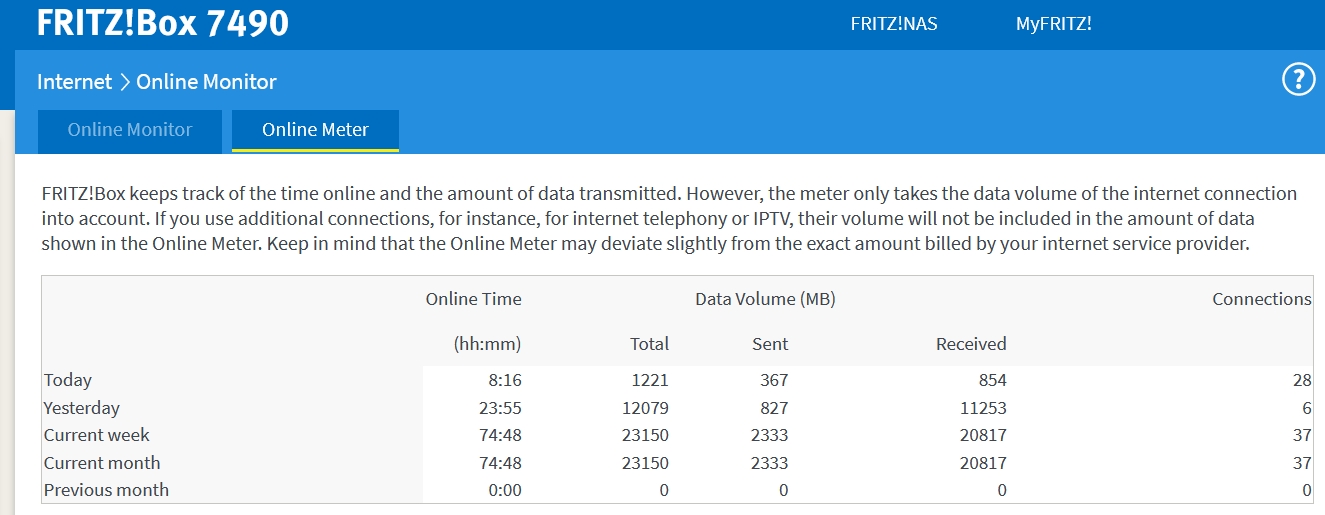Image resolution: width=1325 pixels, height=515 pixels.
Task: Select the Online Meter tab
Action: [315, 130]
